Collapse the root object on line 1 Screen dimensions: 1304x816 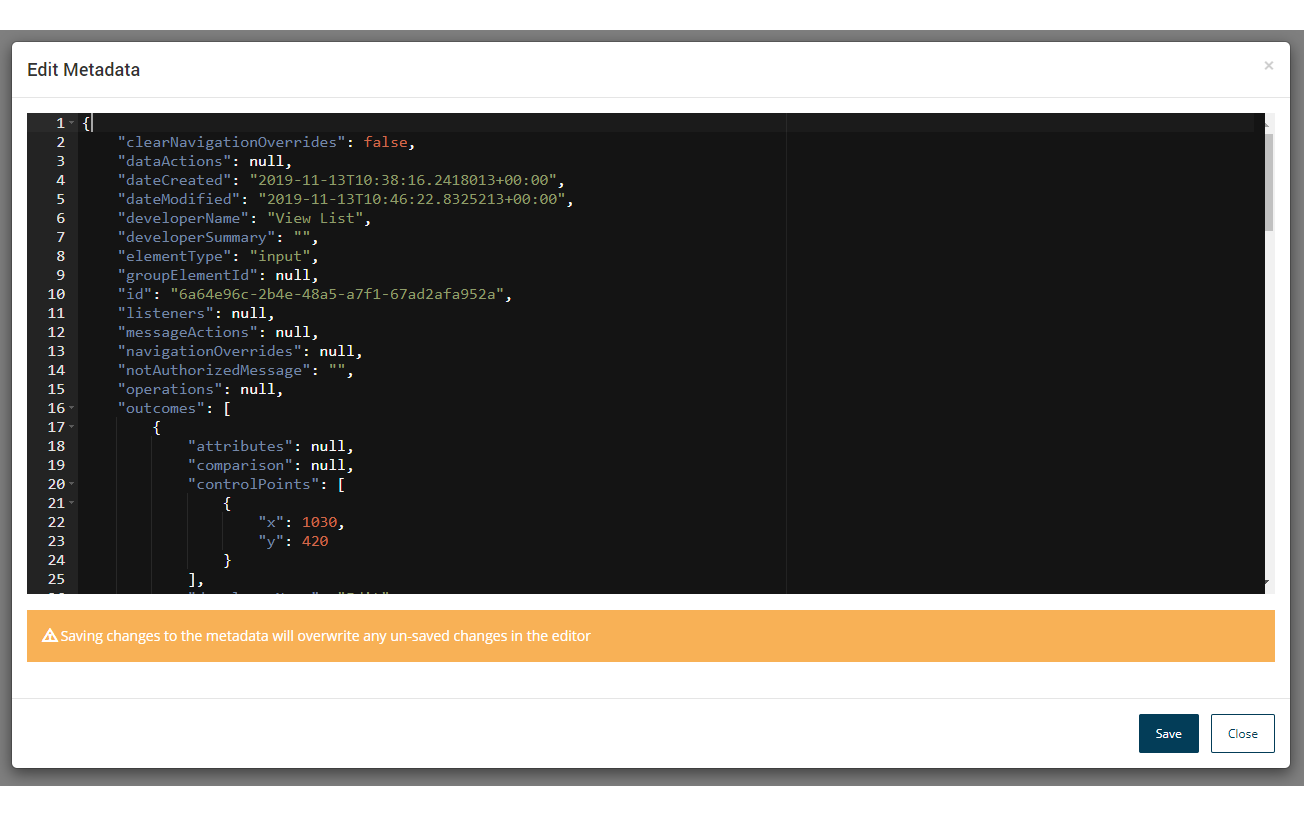[x=72, y=123]
